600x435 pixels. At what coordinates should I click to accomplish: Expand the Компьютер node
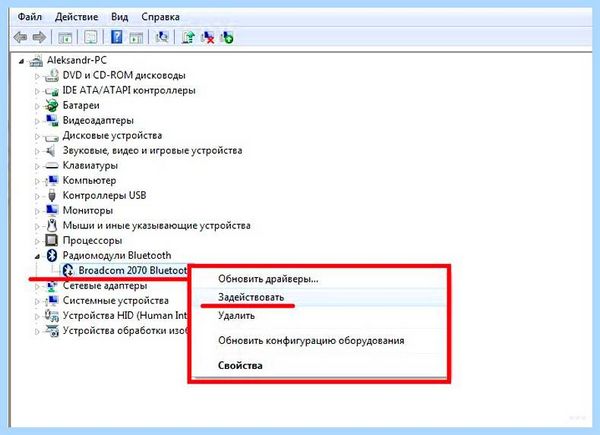click(37, 181)
